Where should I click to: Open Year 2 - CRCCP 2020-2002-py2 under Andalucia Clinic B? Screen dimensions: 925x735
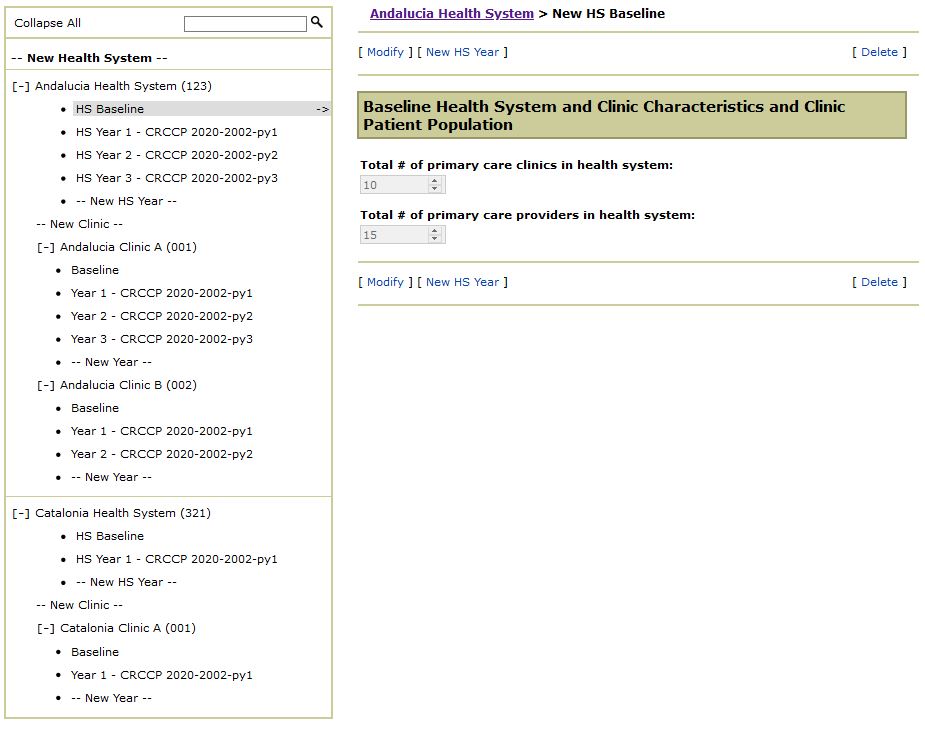tap(162, 454)
